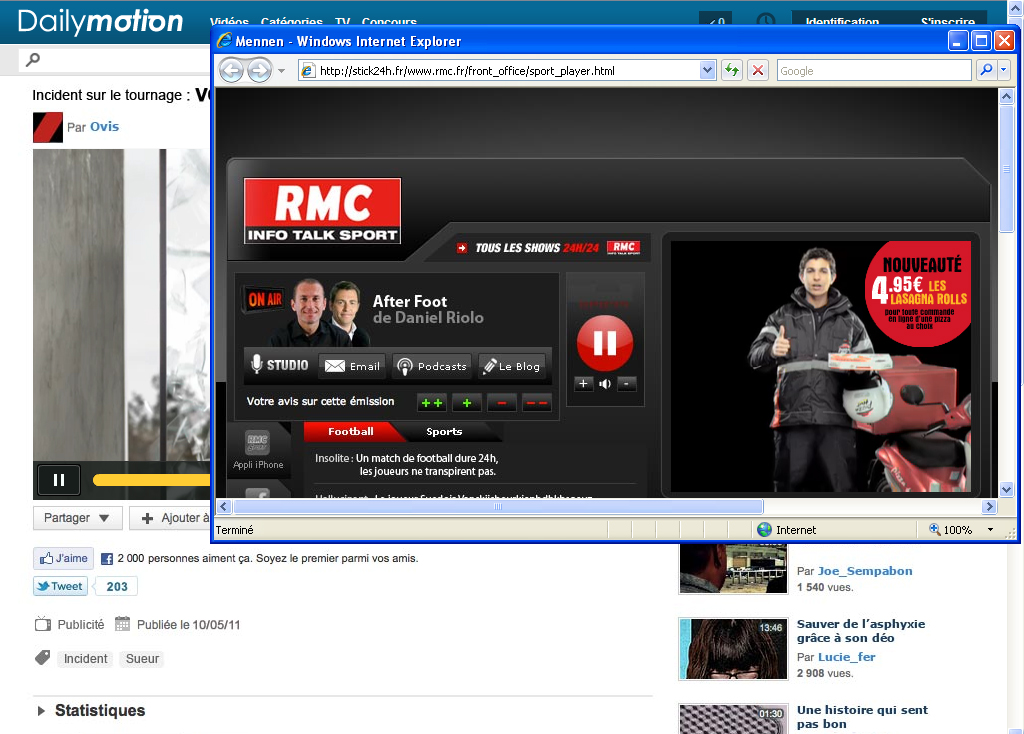1024x734 pixels.
Task: Open the Podcasts section
Action: coord(432,366)
